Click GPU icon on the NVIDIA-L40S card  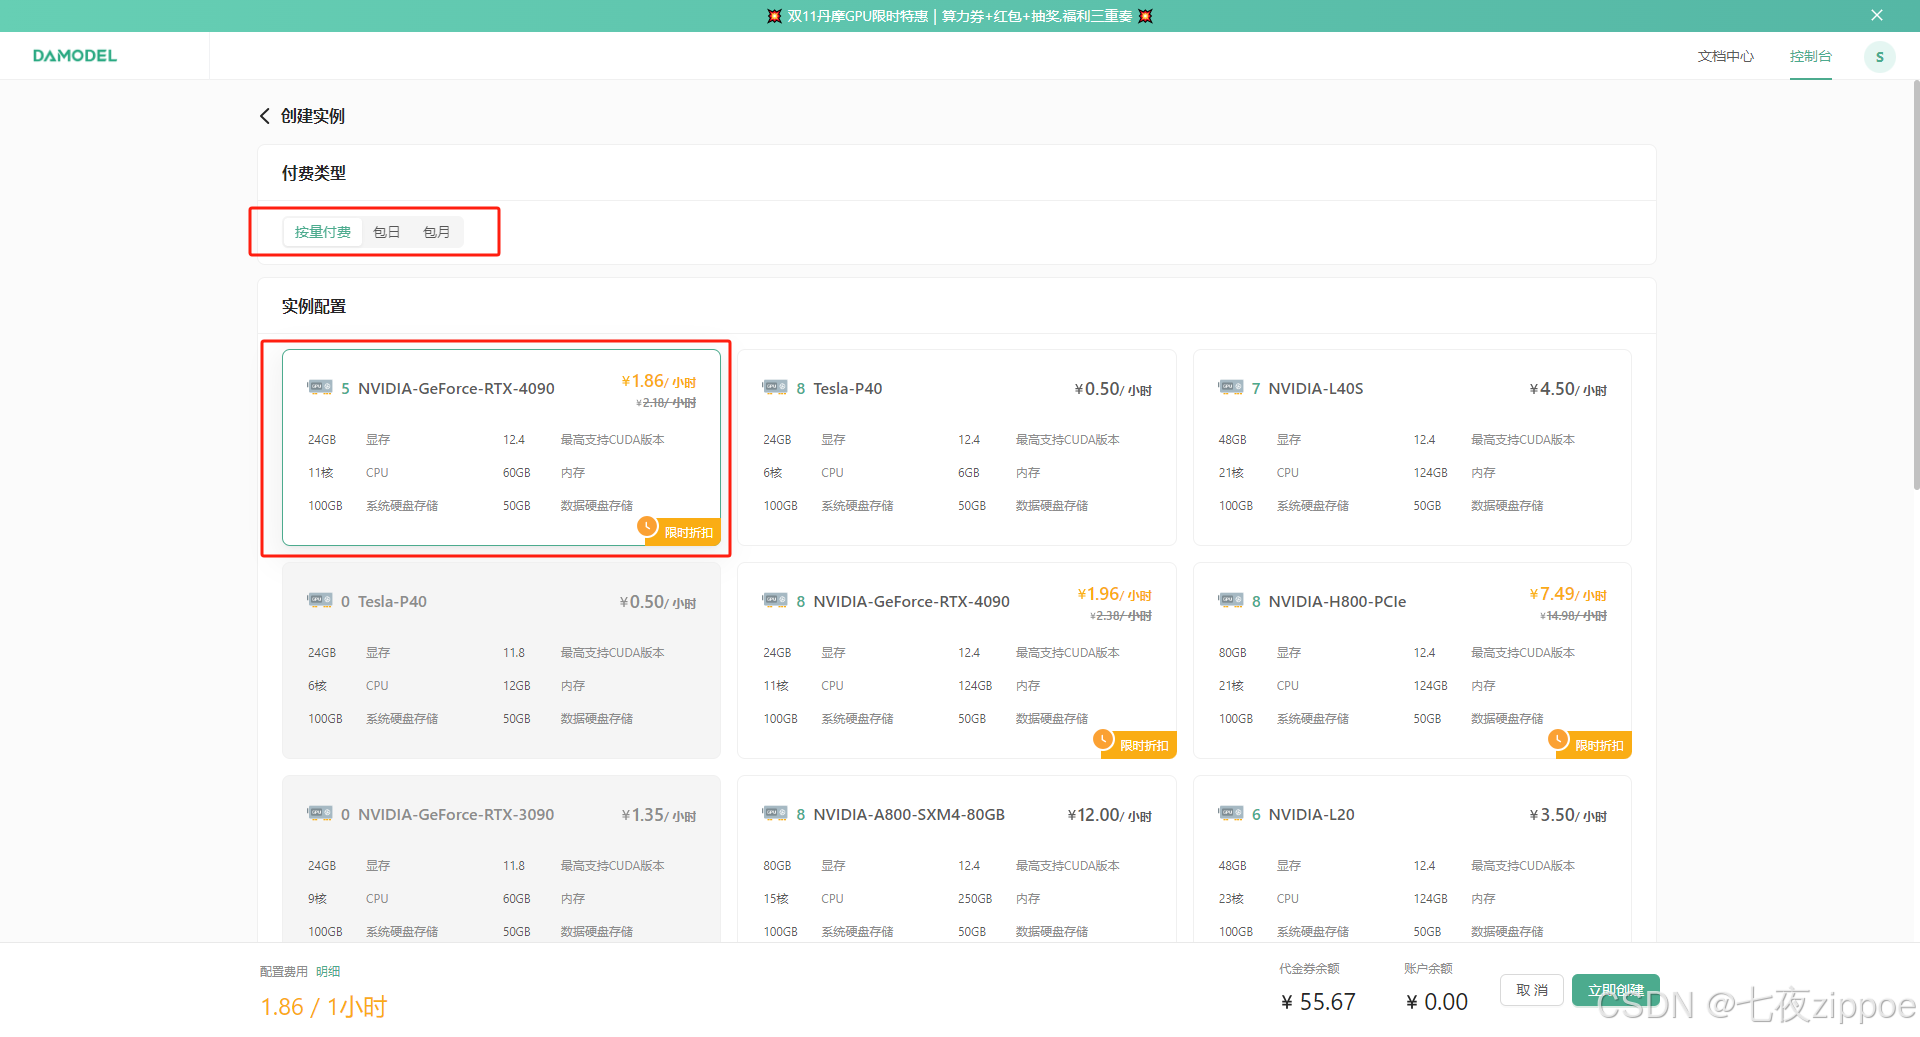click(x=1231, y=387)
